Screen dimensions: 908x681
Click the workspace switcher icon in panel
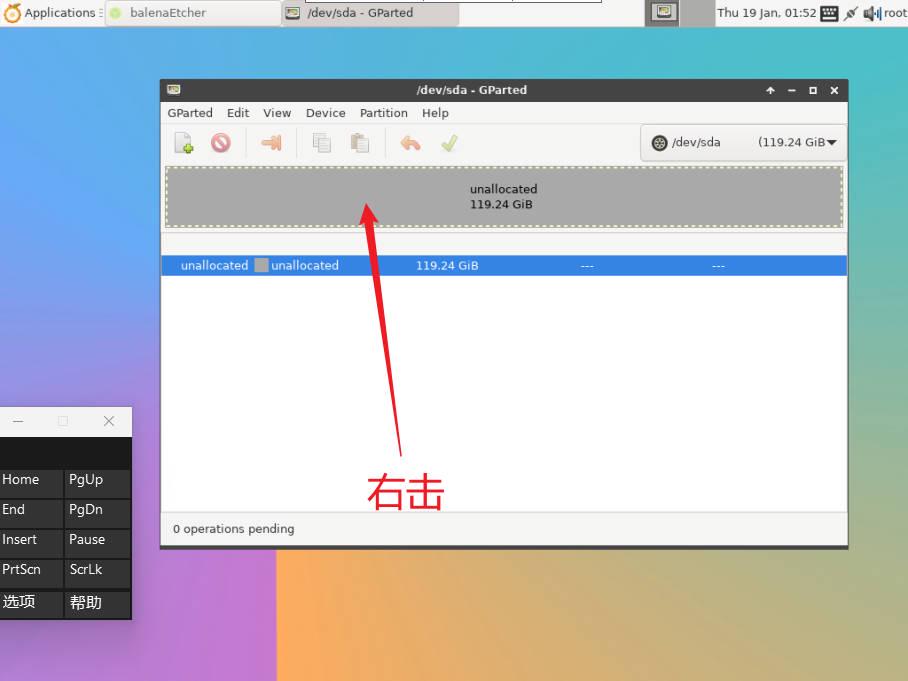pyautogui.click(x=663, y=13)
